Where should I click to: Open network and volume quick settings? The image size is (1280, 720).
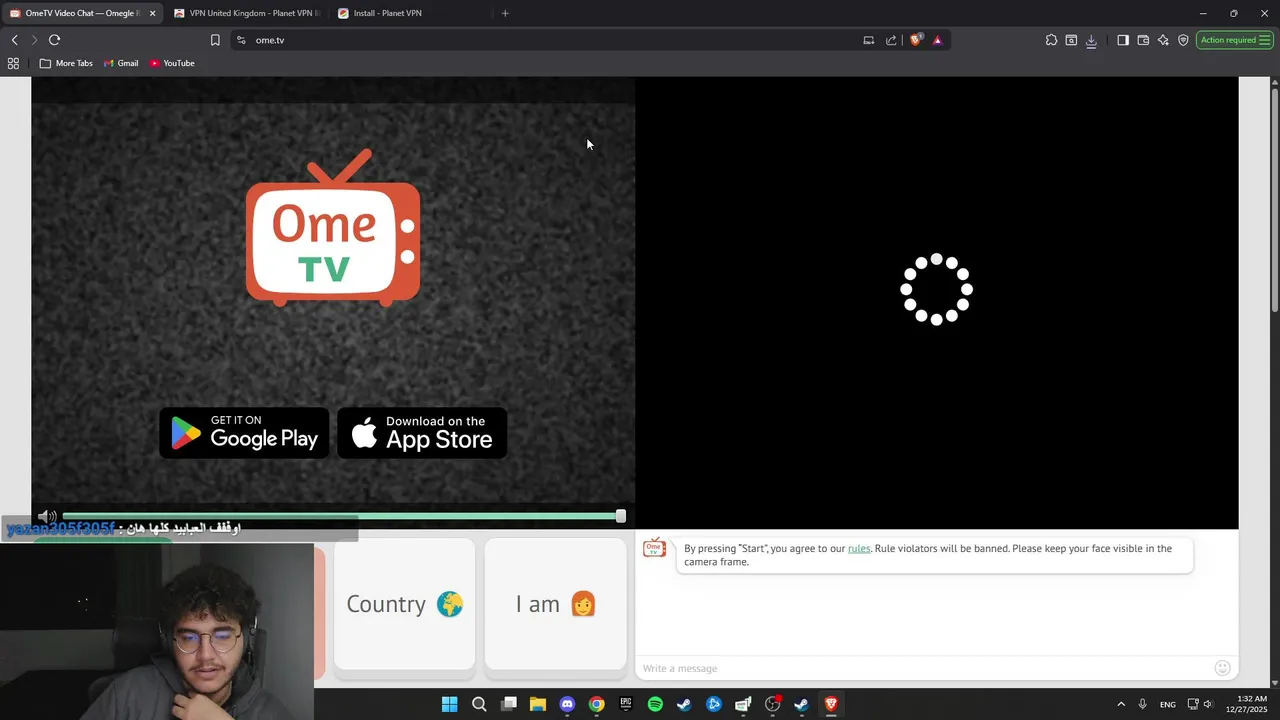(1200, 704)
